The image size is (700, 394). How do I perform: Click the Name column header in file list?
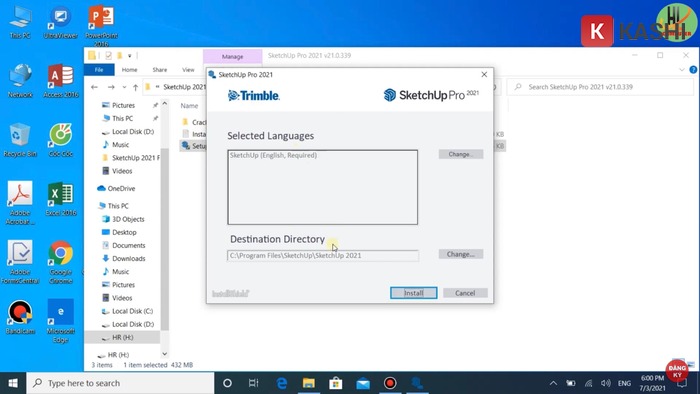tap(189, 106)
